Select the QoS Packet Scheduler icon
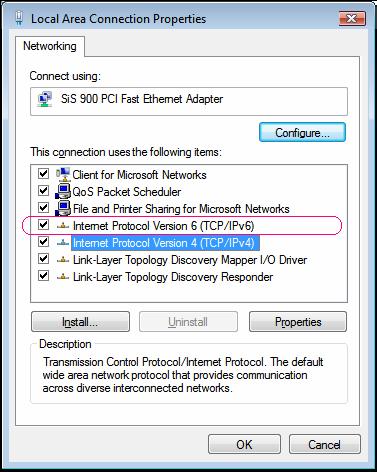Screen dimensions: 377x472 (x=63, y=191)
